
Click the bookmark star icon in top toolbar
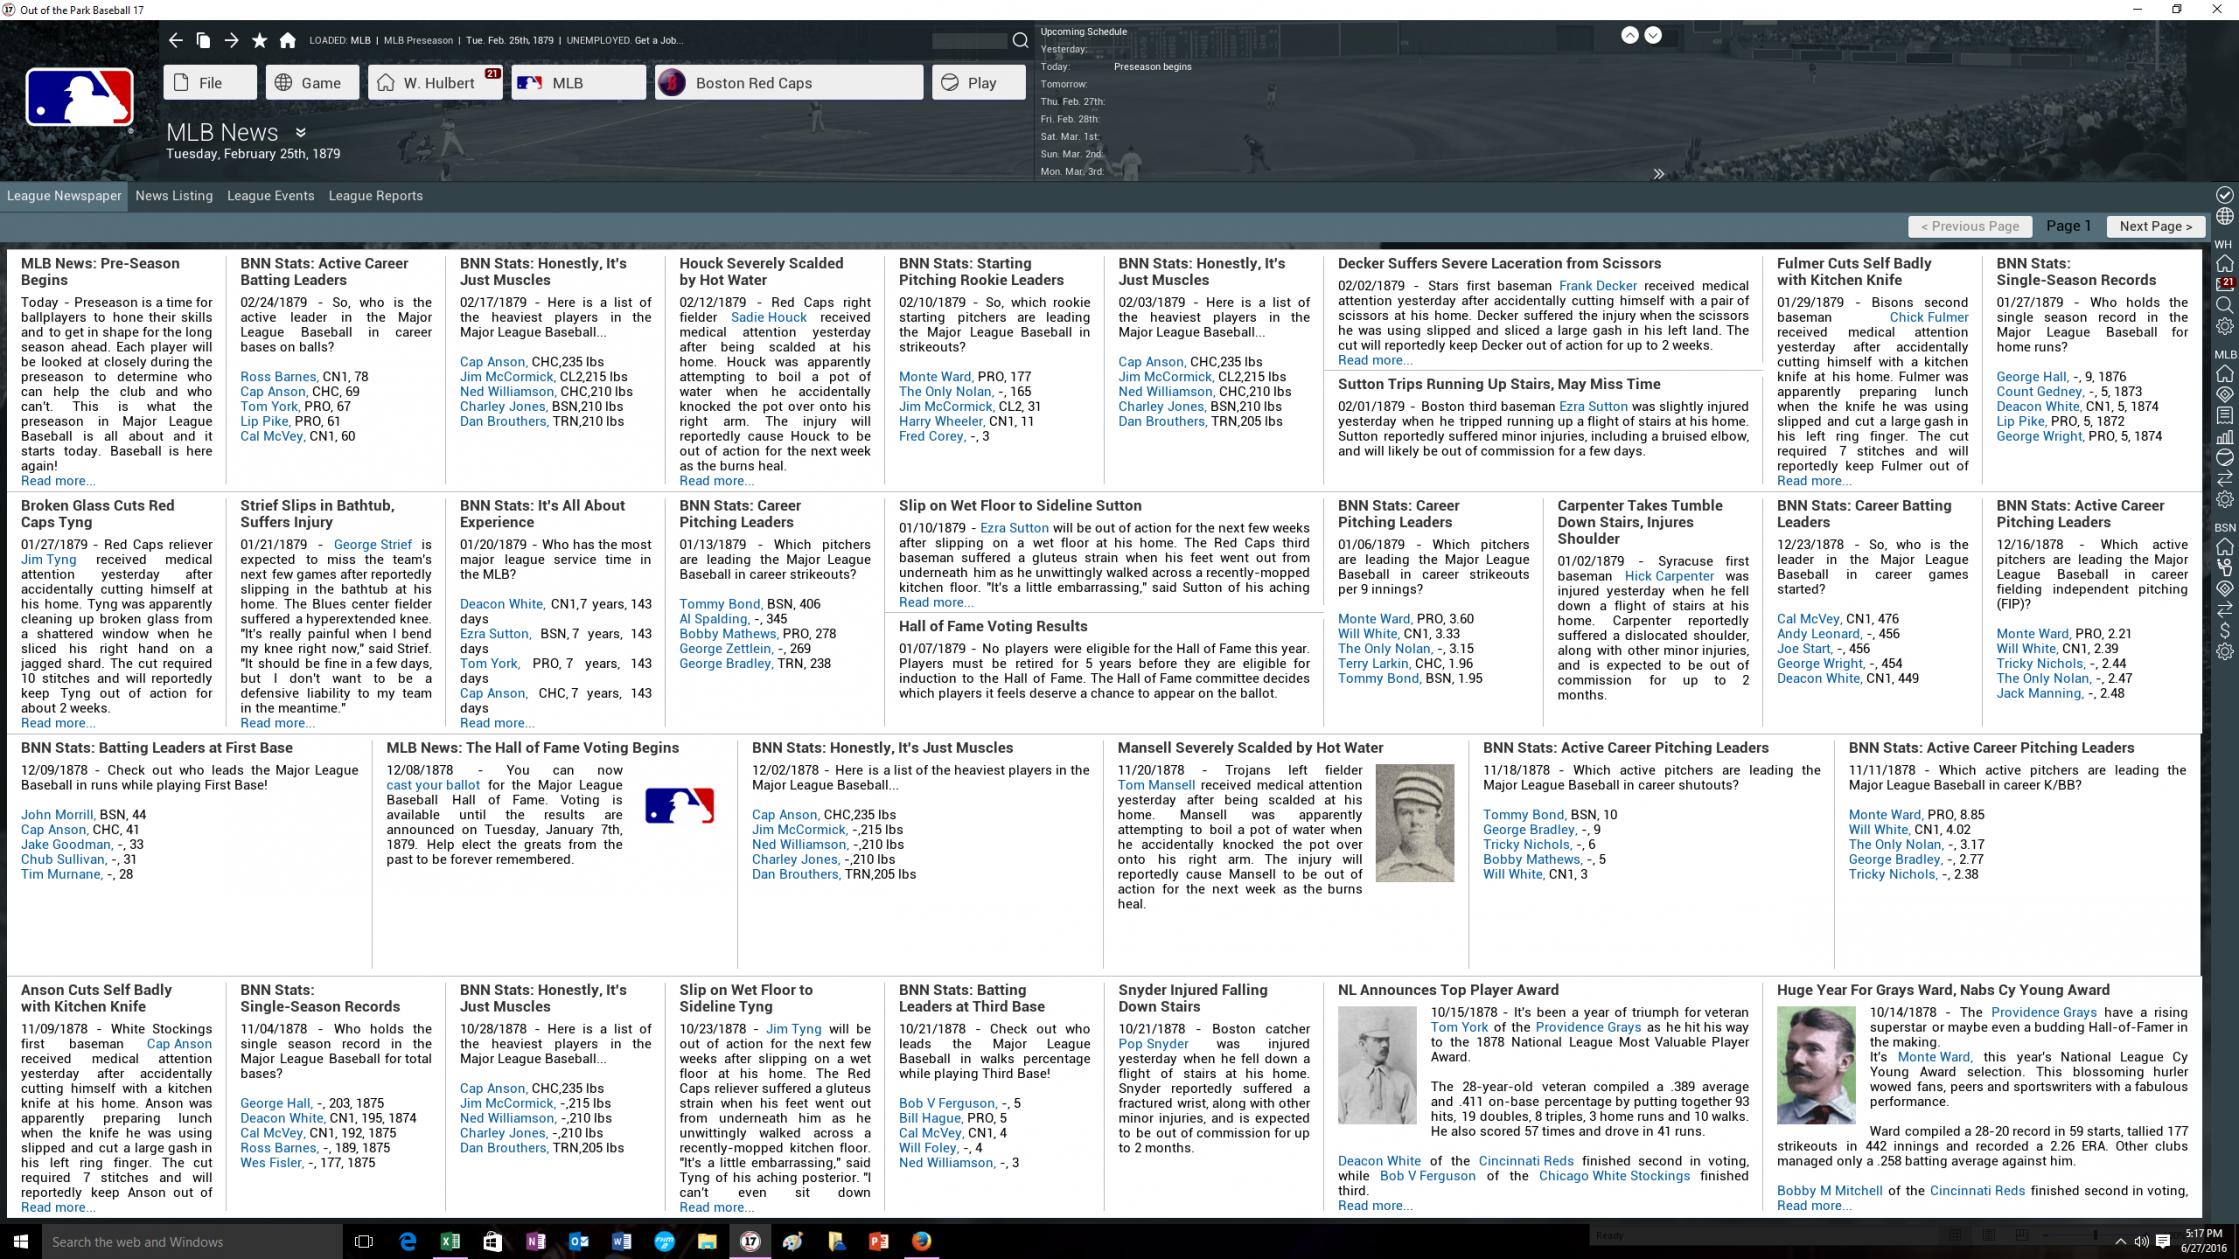260,40
